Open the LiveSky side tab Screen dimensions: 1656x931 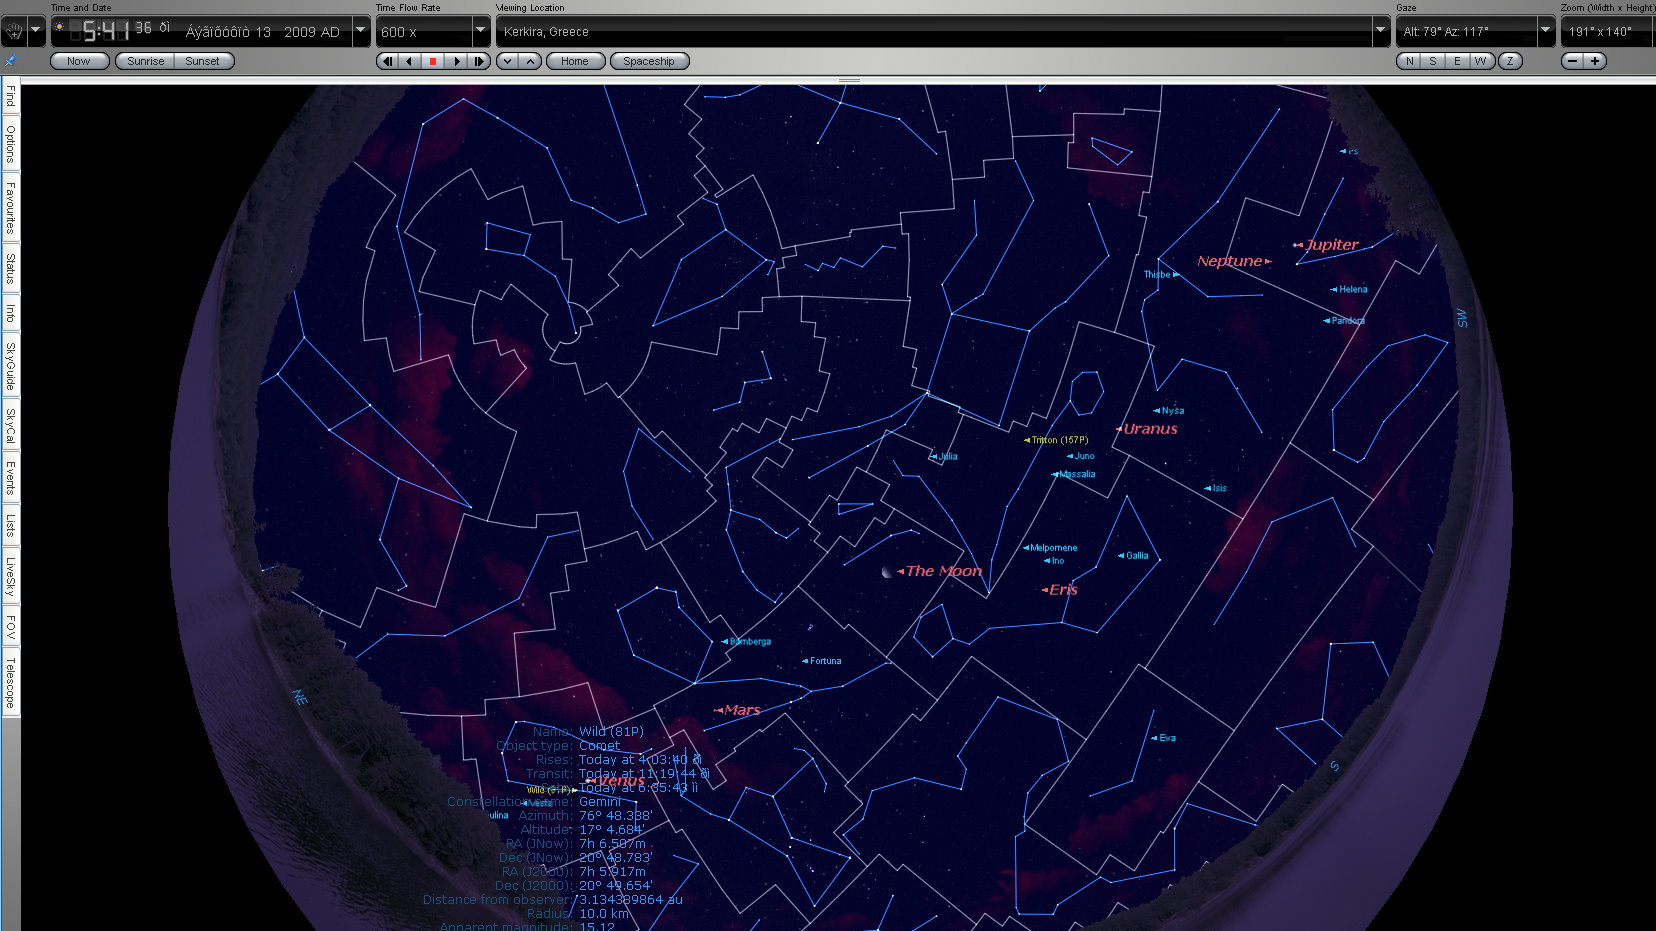(x=10, y=577)
